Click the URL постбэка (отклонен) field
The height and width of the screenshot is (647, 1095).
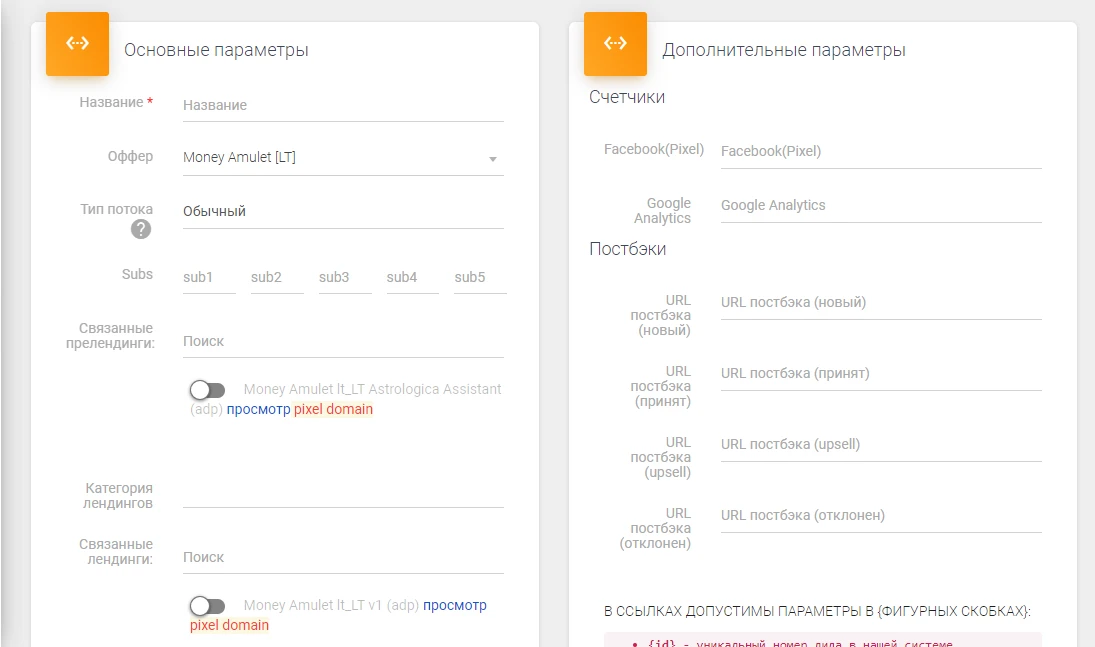pos(881,516)
